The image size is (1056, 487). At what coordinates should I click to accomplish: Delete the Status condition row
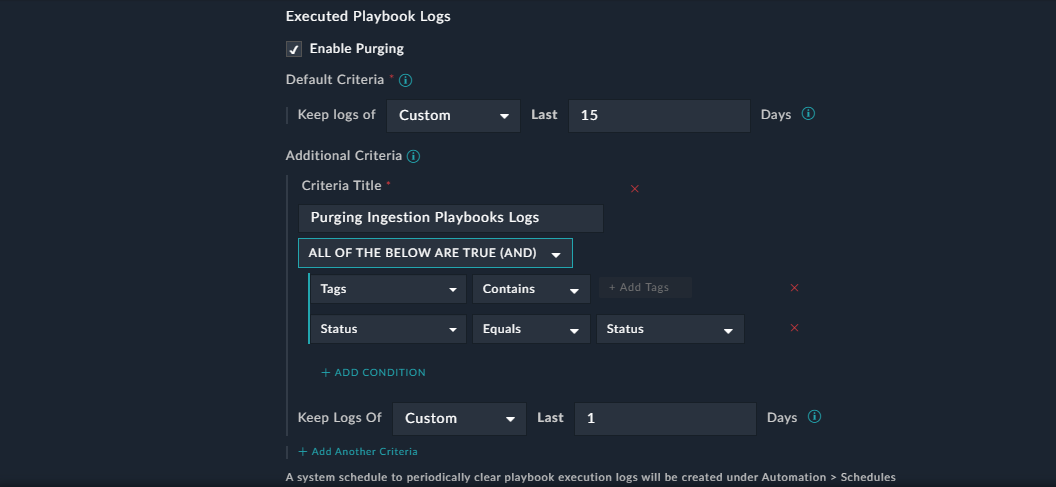(795, 328)
